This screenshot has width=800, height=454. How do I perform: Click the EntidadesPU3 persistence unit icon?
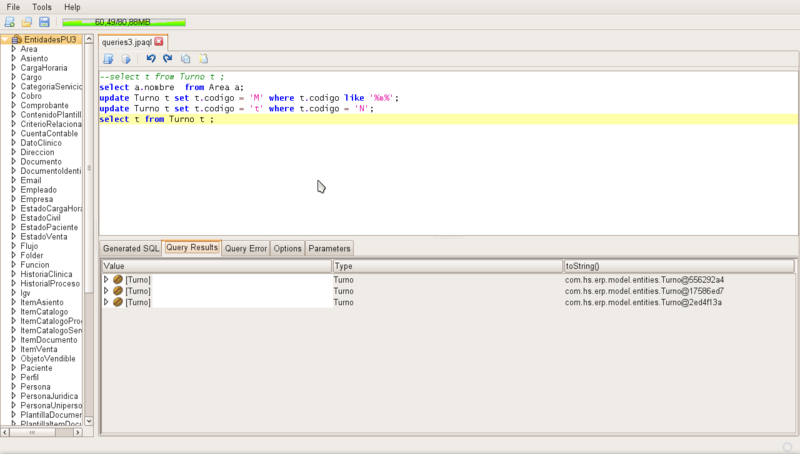coord(17,39)
